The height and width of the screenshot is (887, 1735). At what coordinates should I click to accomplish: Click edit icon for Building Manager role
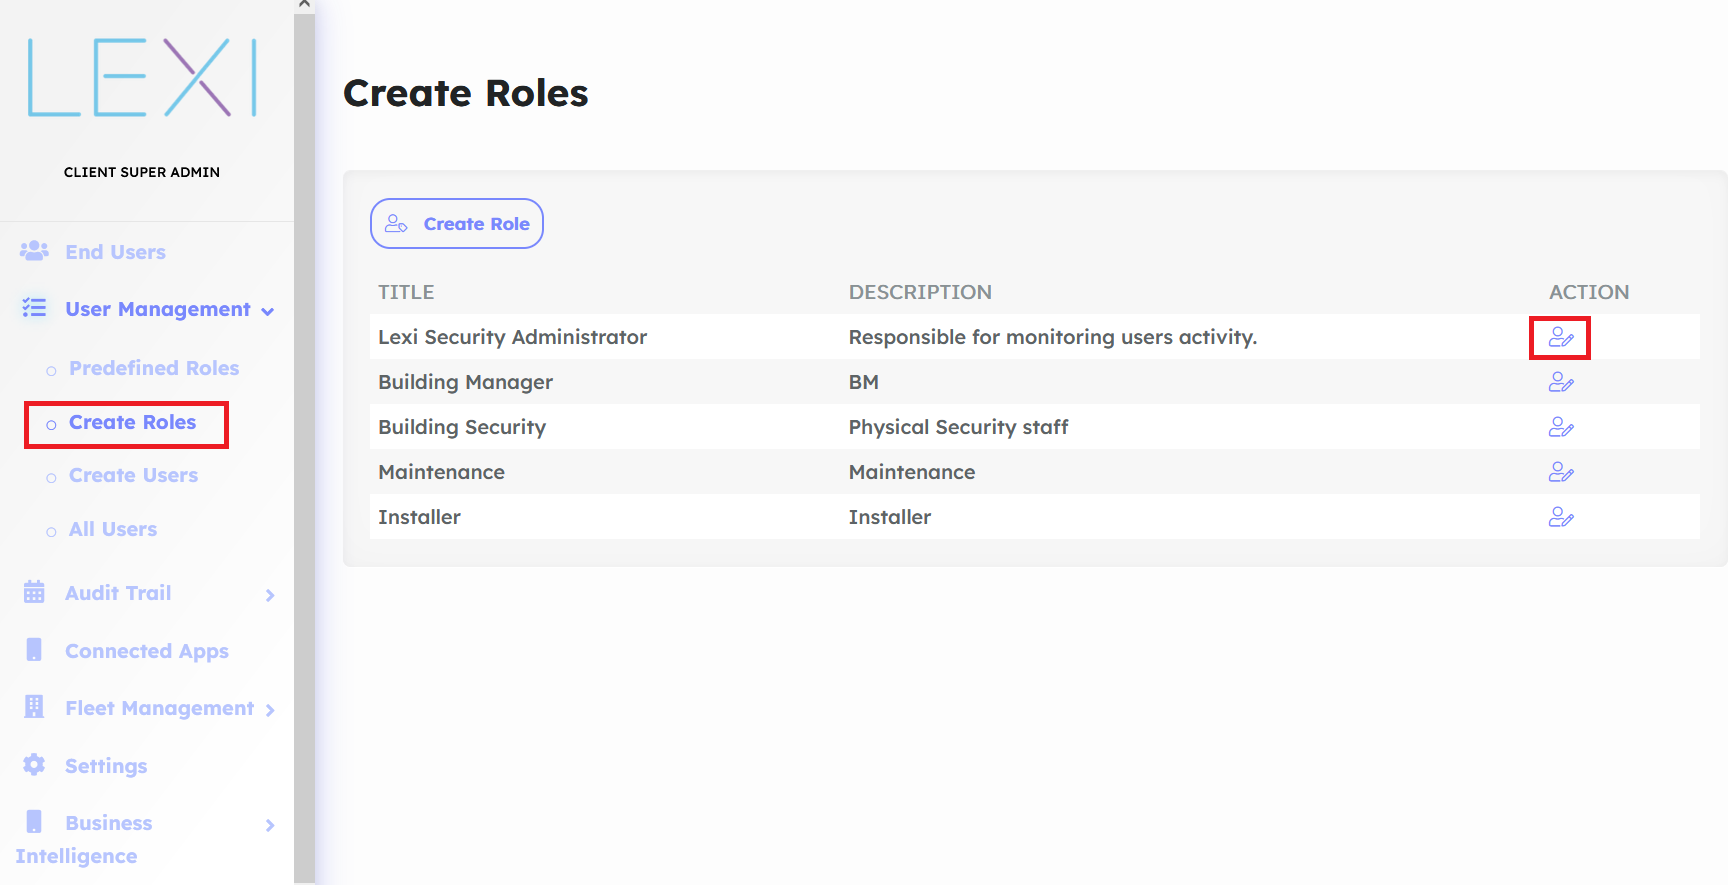tap(1560, 383)
